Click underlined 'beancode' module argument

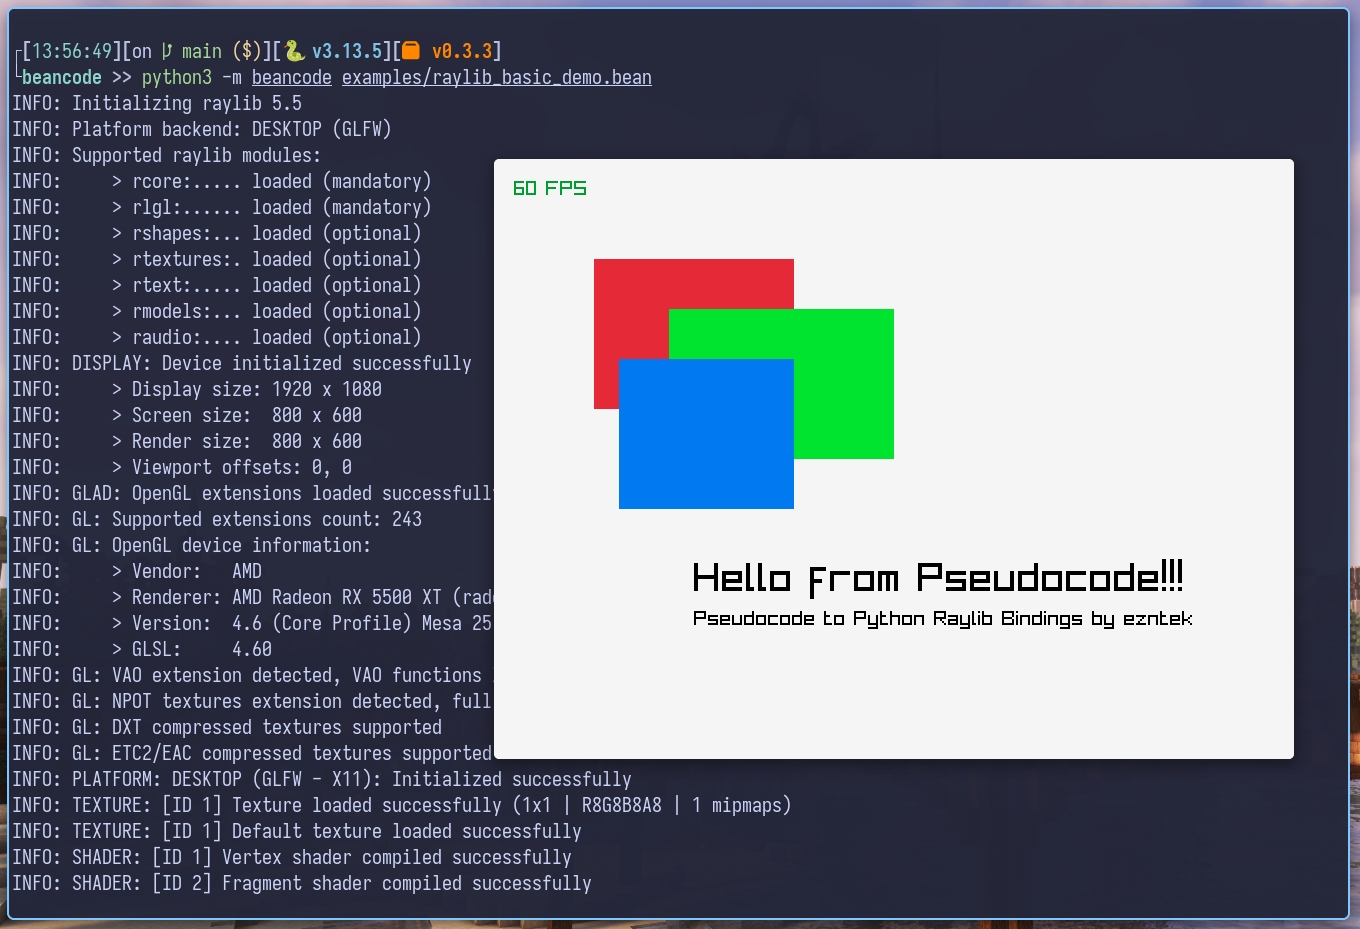point(292,77)
